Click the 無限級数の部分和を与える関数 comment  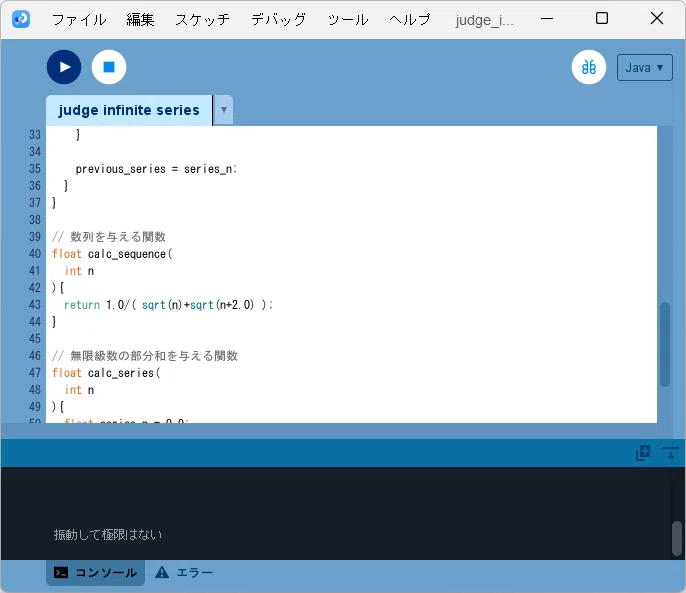145,356
